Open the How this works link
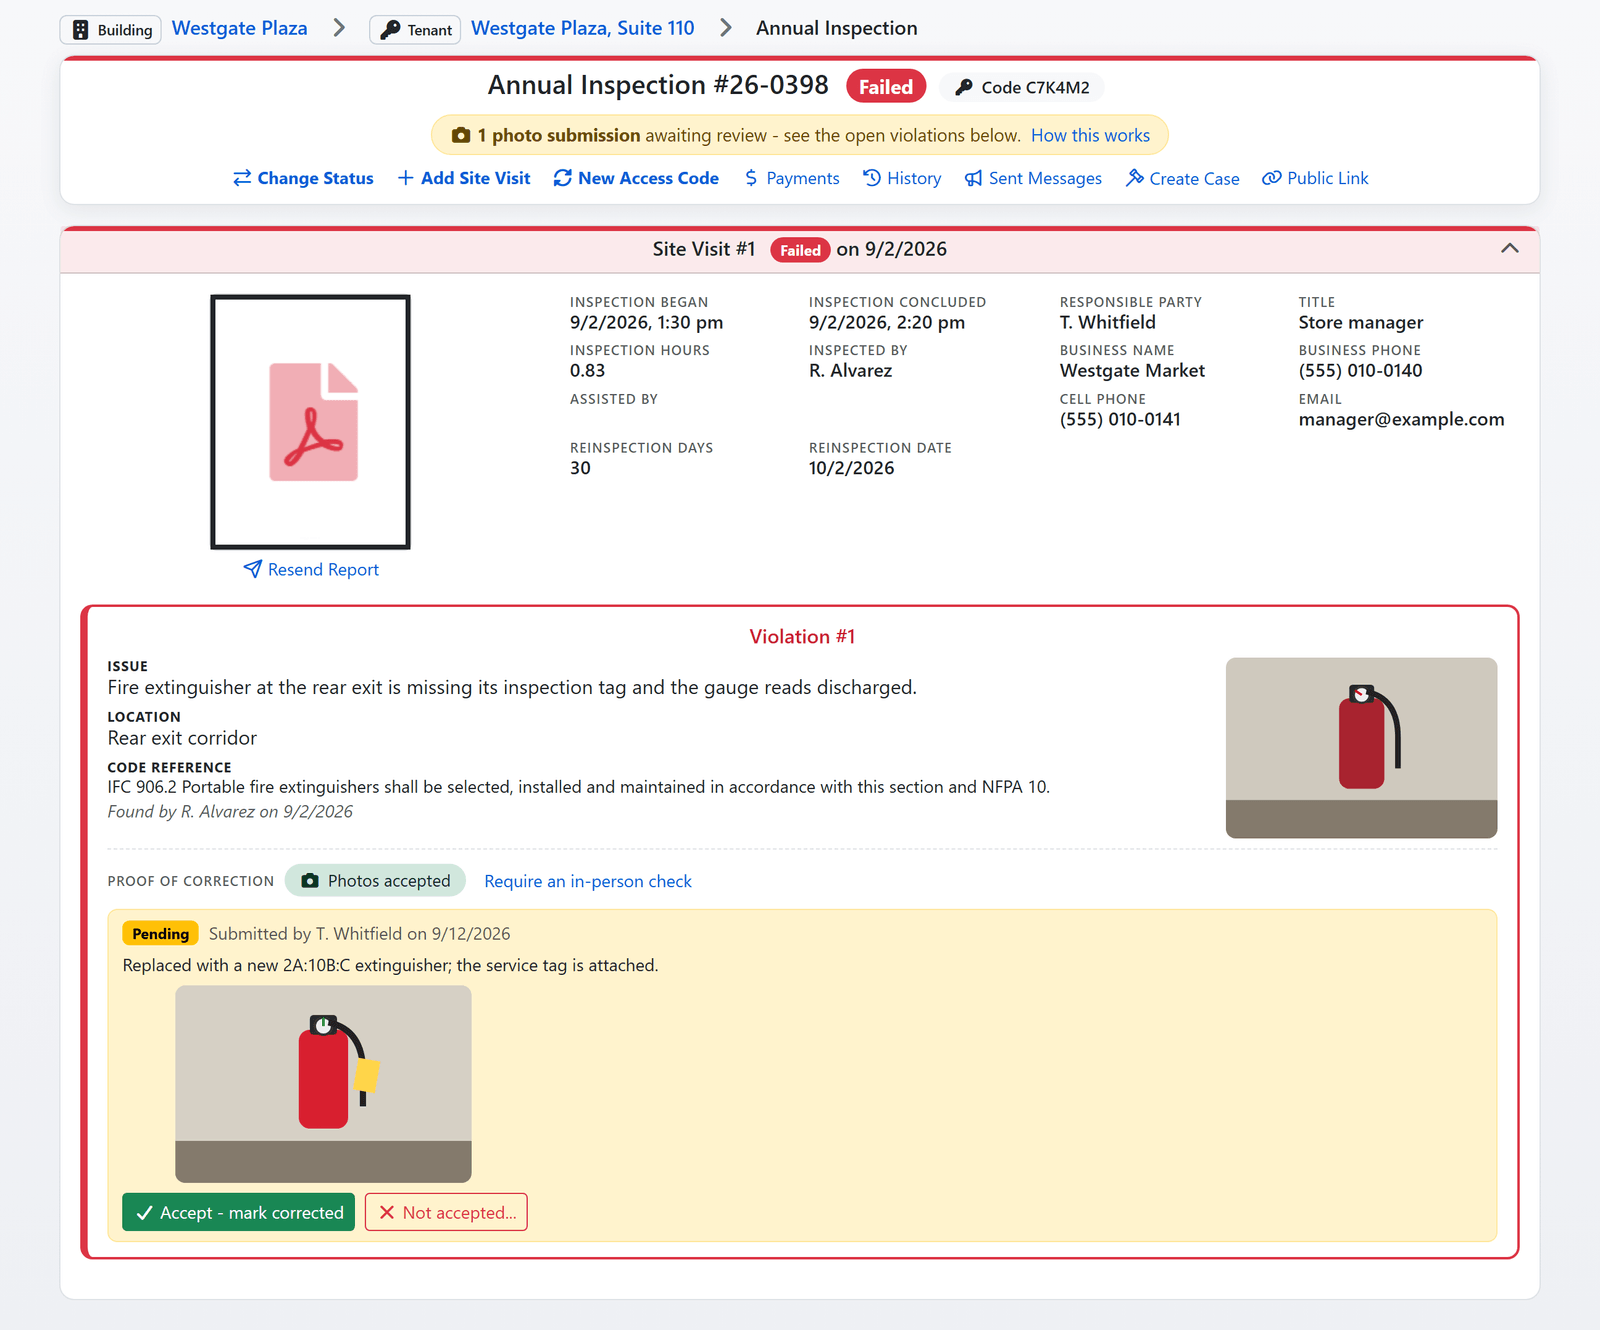Screen dimensions: 1600x1330 (x=1090, y=135)
